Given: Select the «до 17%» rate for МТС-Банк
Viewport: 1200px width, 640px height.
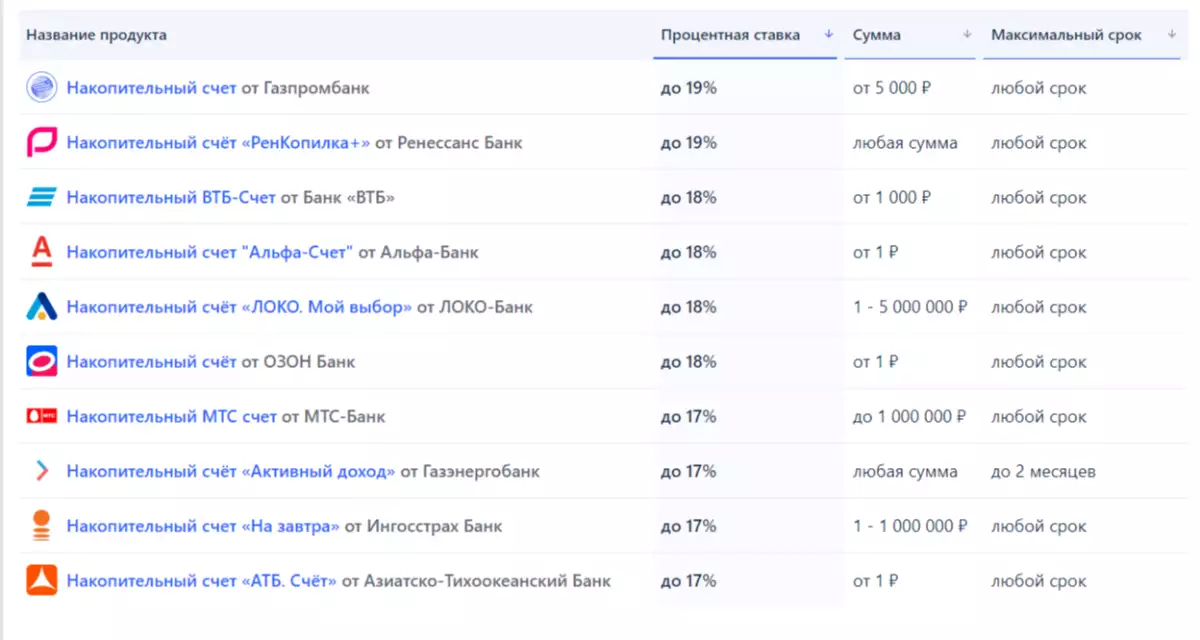Looking at the screenshot, I should pyautogui.click(x=689, y=417).
